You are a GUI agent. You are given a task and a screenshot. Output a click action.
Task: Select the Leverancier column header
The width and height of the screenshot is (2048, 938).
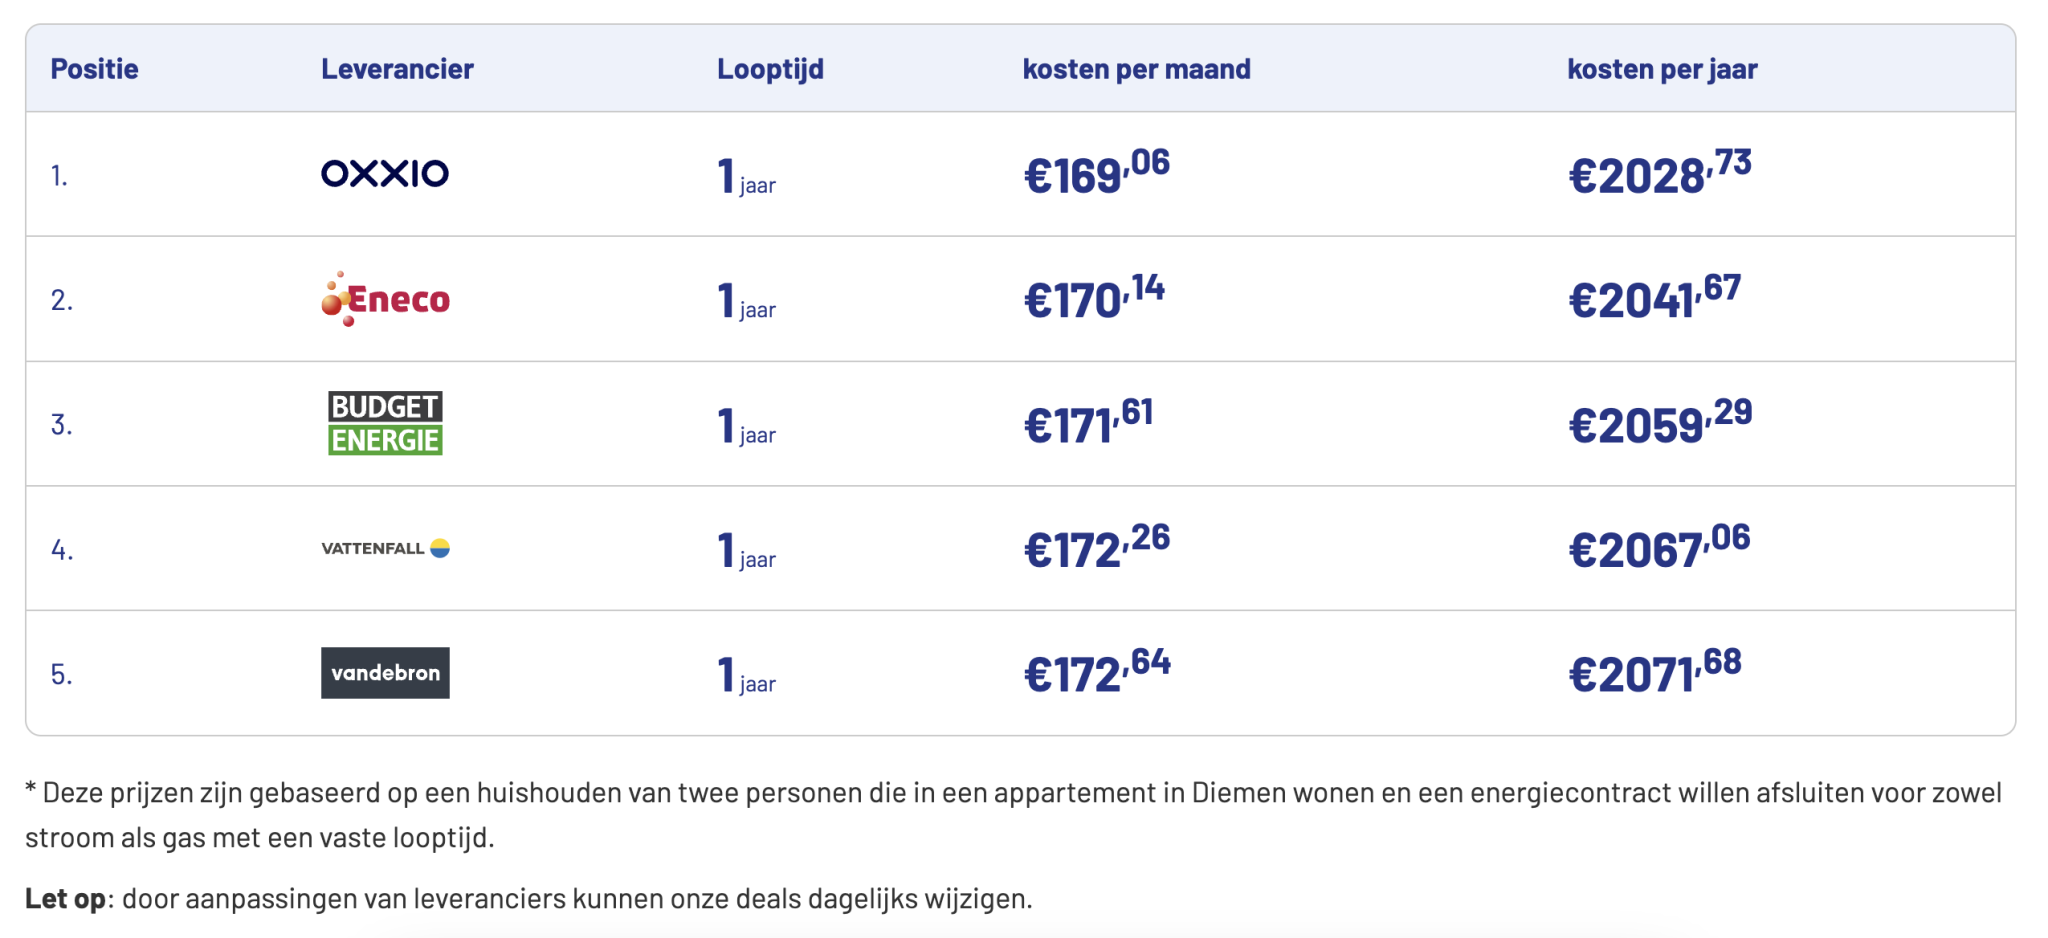(x=397, y=69)
